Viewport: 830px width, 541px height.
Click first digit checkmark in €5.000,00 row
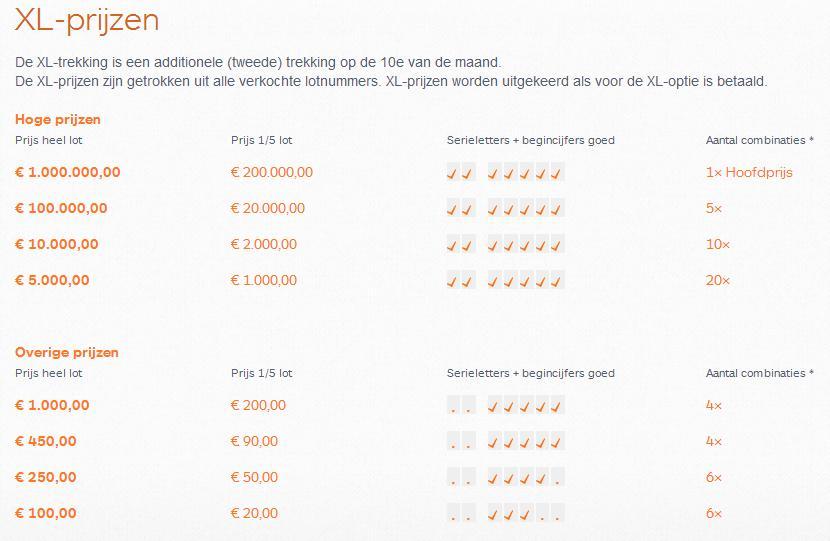(x=494, y=281)
